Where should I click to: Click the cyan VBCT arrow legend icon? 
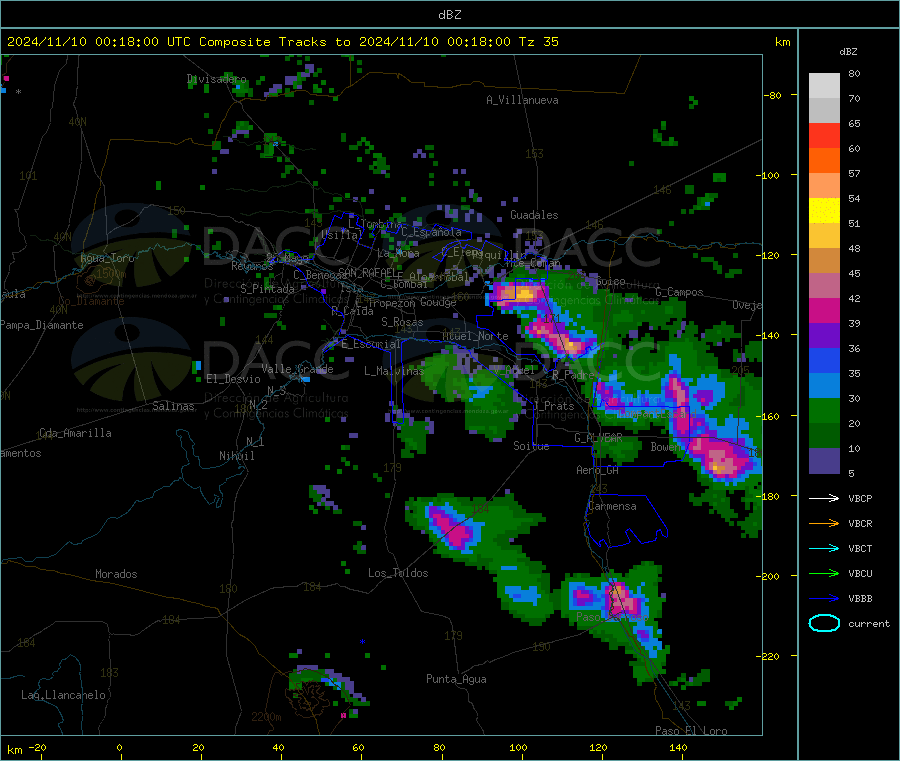tap(824, 548)
